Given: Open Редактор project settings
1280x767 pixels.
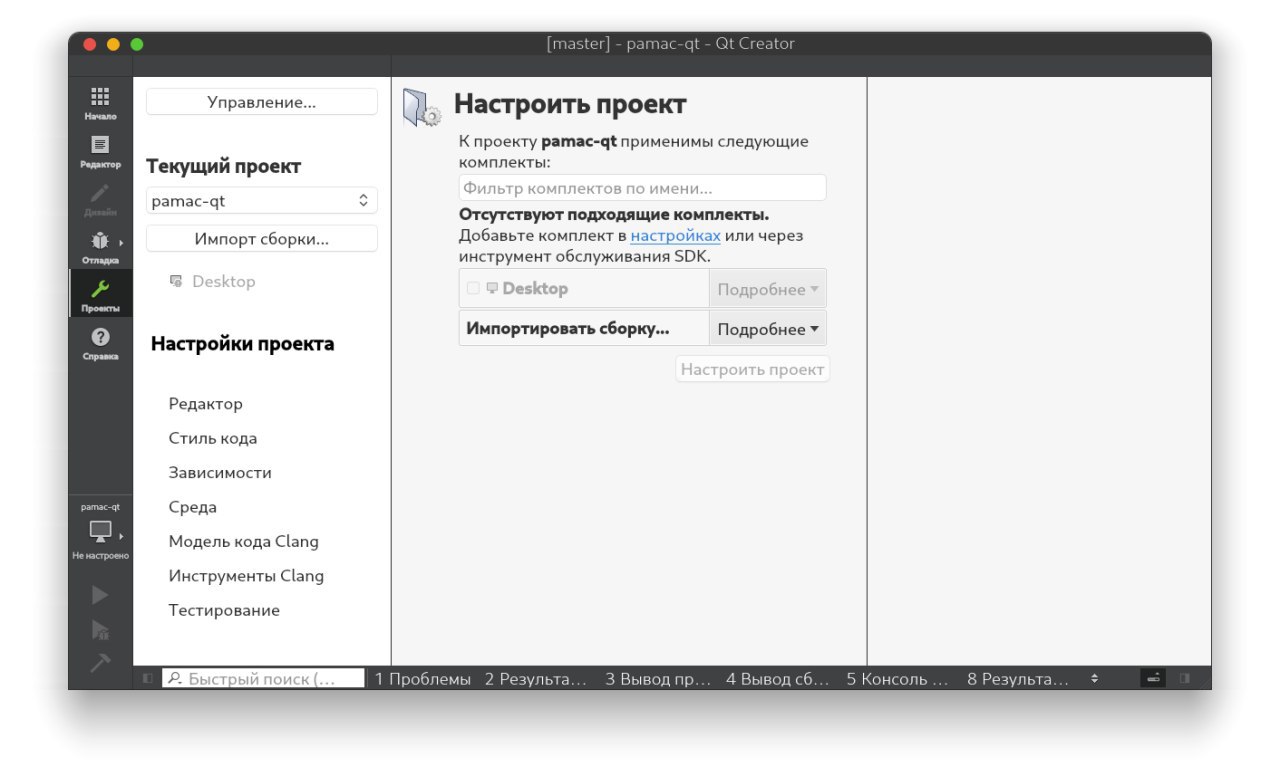Looking at the screenshot, I should (206, 404).
